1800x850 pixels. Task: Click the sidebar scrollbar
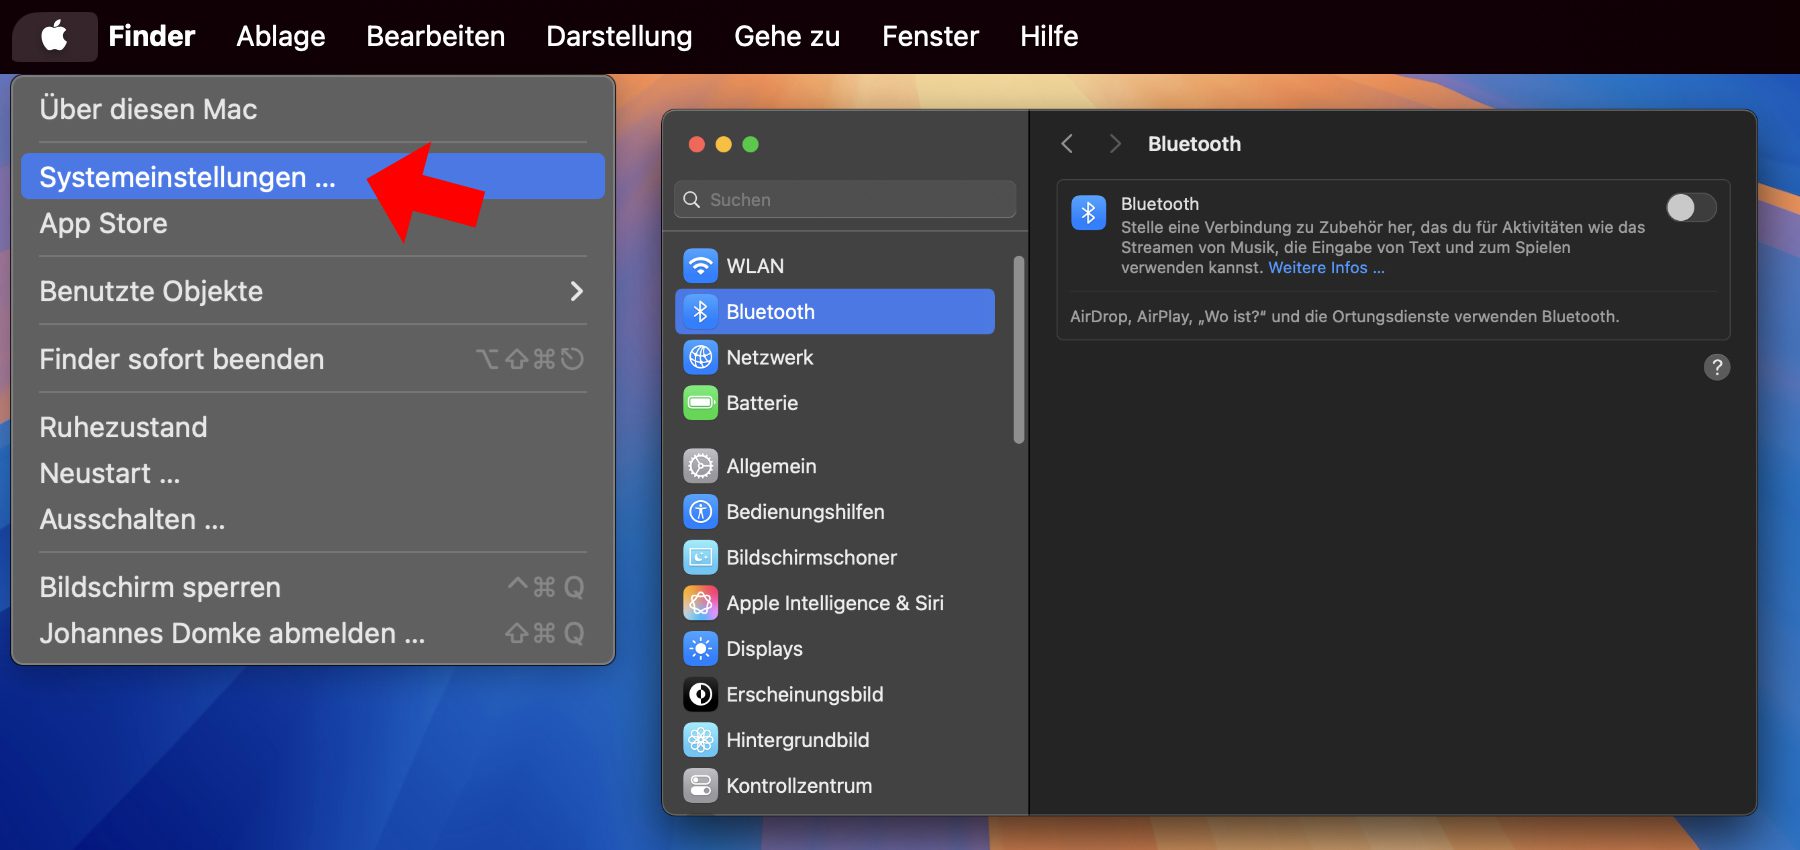tap(1018, 350)
